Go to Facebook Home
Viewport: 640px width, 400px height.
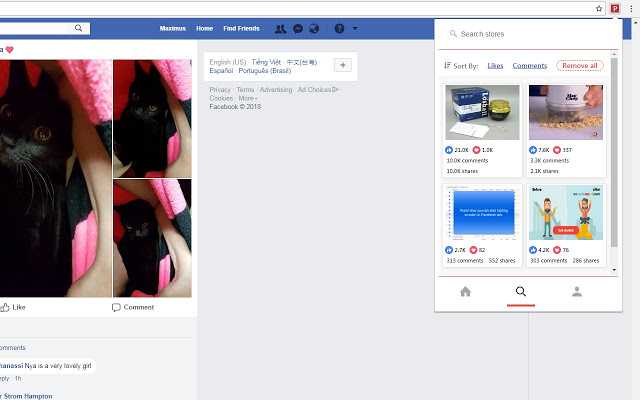pos(204,29)
